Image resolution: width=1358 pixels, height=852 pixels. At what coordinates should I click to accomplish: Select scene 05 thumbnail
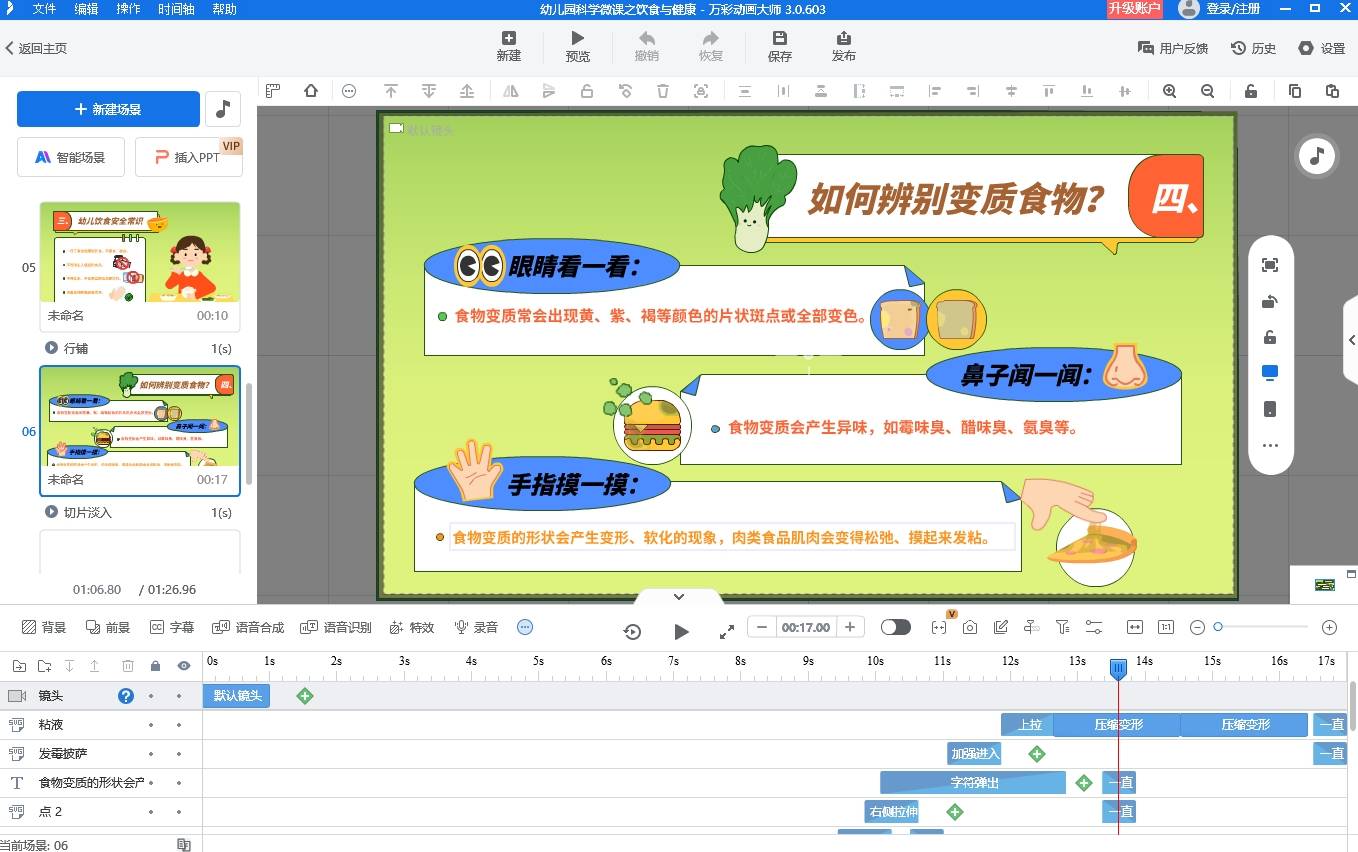[140, 252]
